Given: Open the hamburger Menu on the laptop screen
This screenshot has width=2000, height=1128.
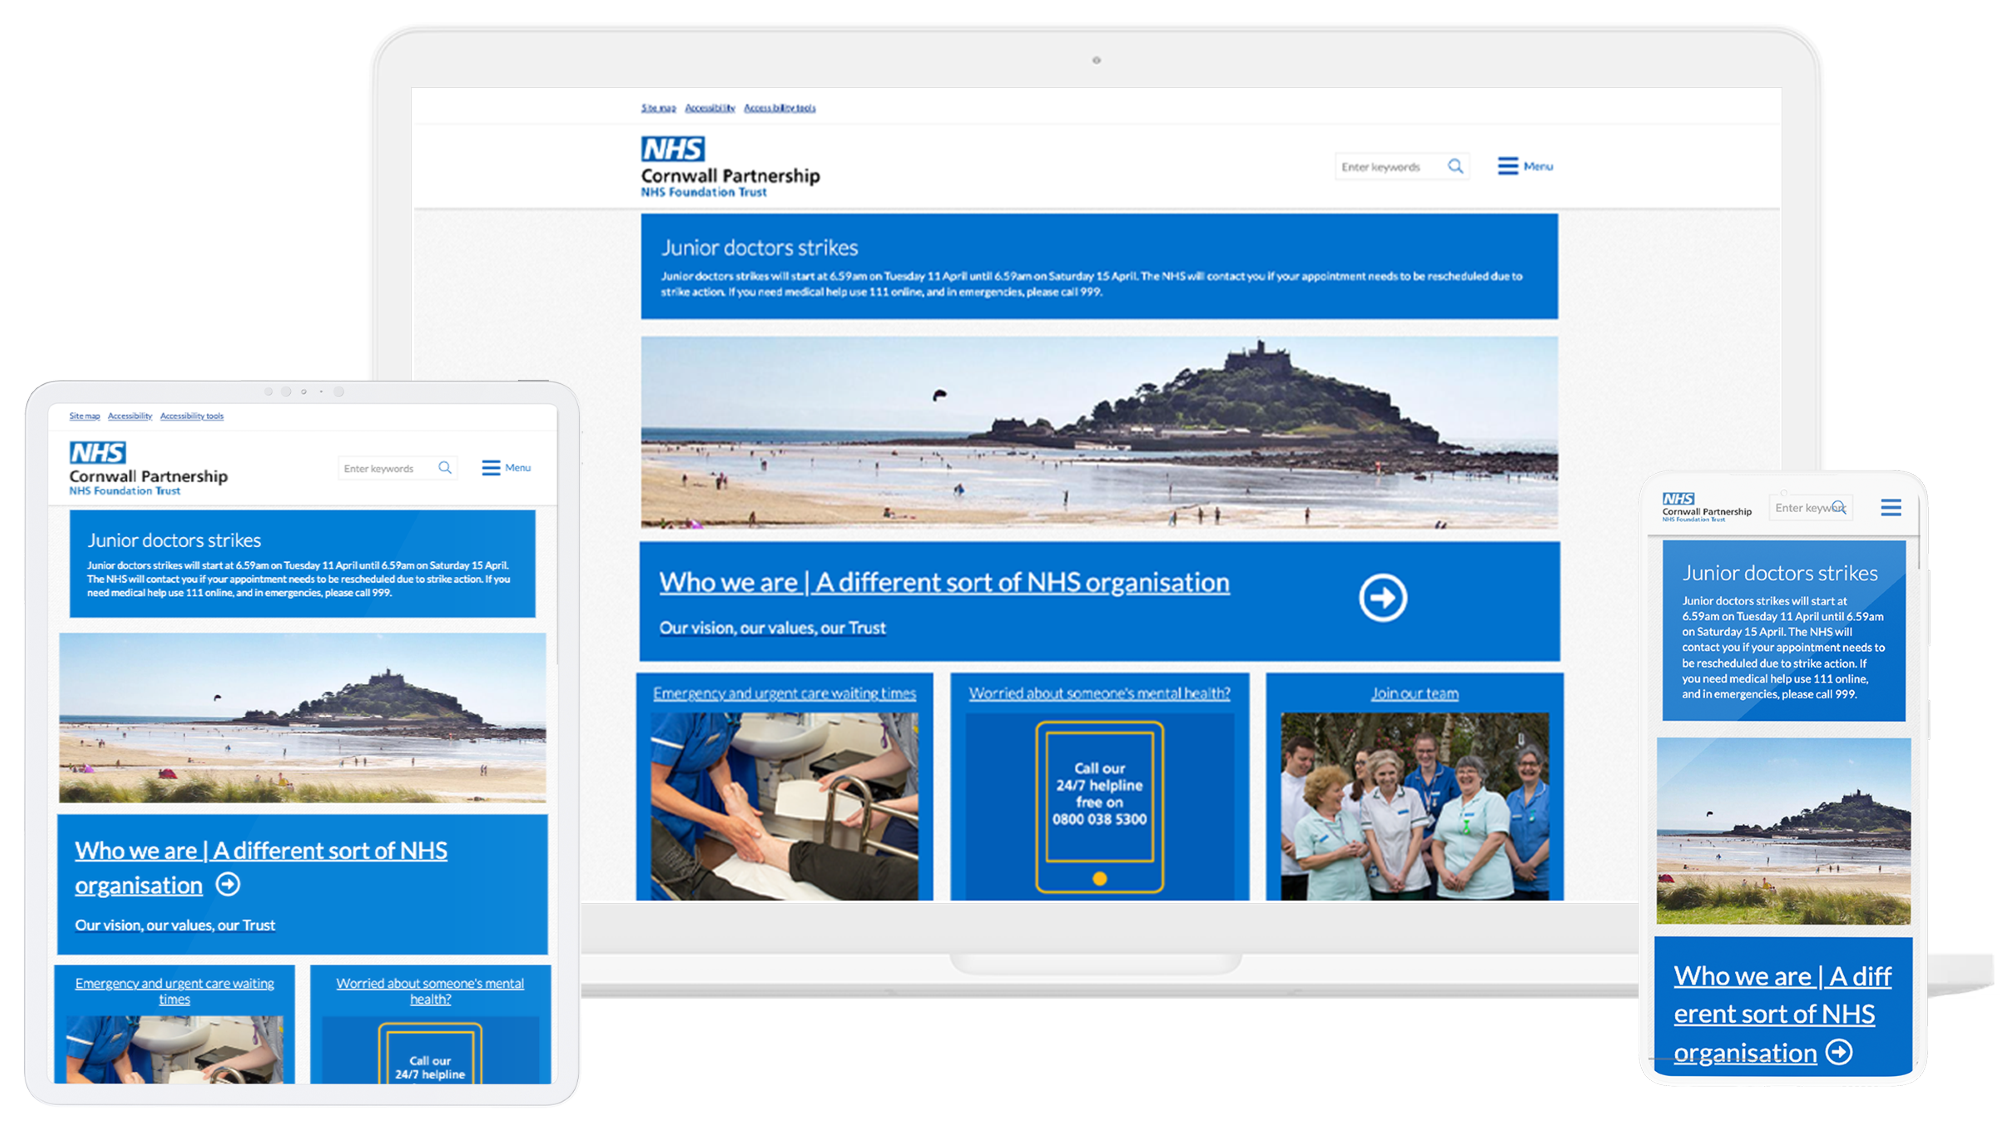Looking at the screenshot, I should pyautogui.click(x=1525, y=166).
